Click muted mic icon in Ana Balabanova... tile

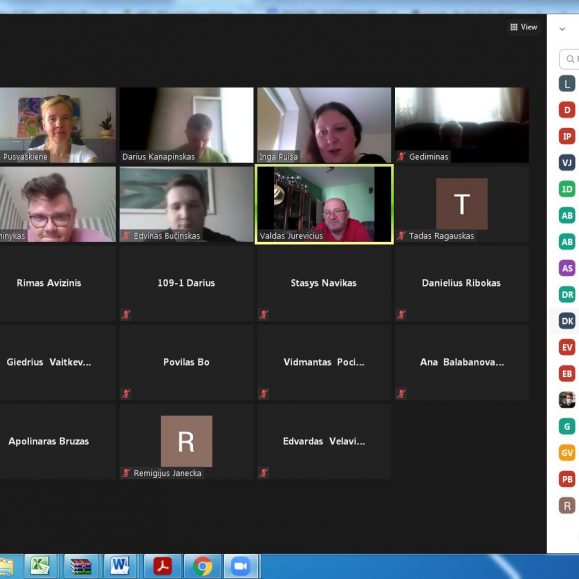(x=401, y=394)
